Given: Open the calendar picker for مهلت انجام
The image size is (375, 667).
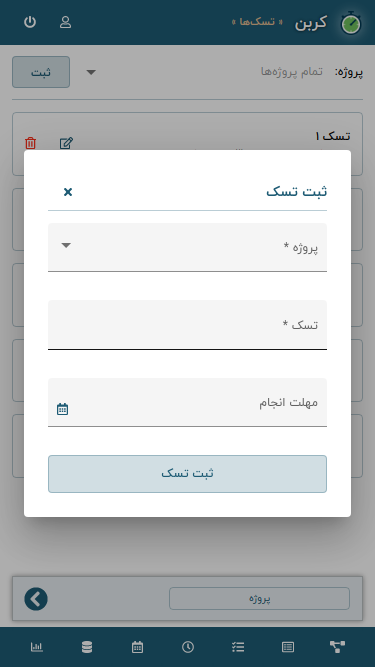Looking at the screenshot, I should click(62, 409).
